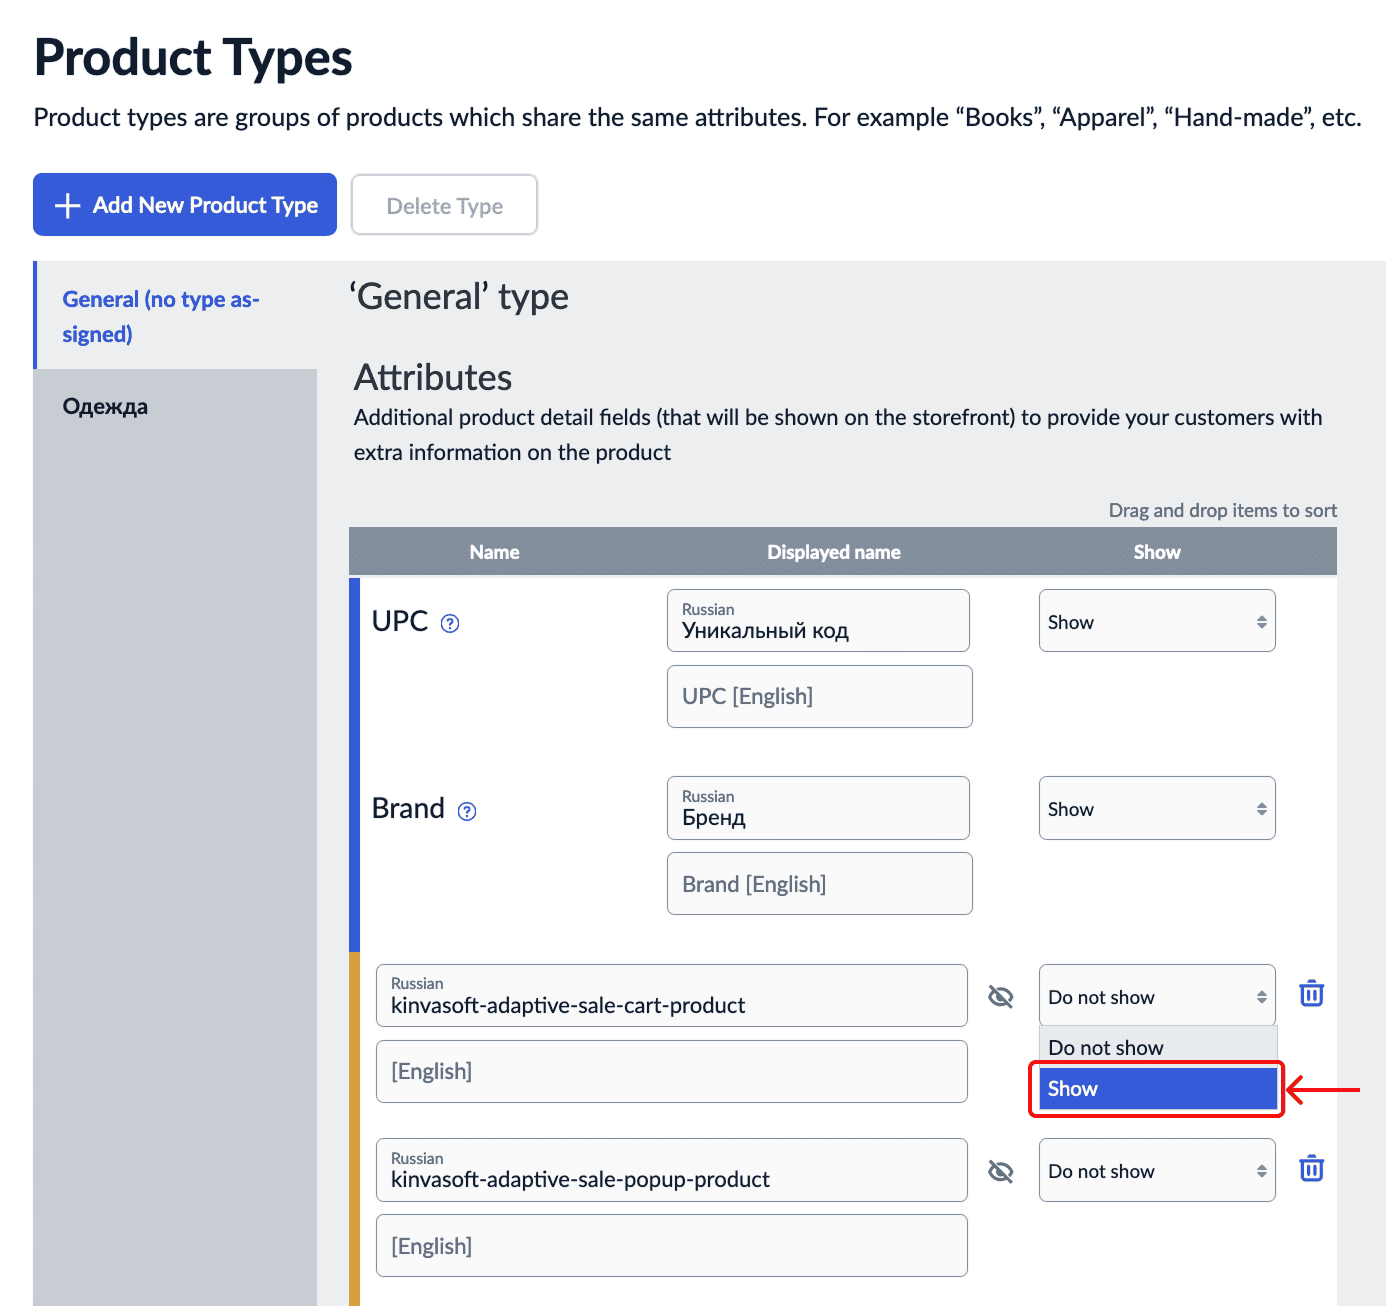1386x1306 pixels.
Task: Click the UPC [English] input field
Action: 819,697
